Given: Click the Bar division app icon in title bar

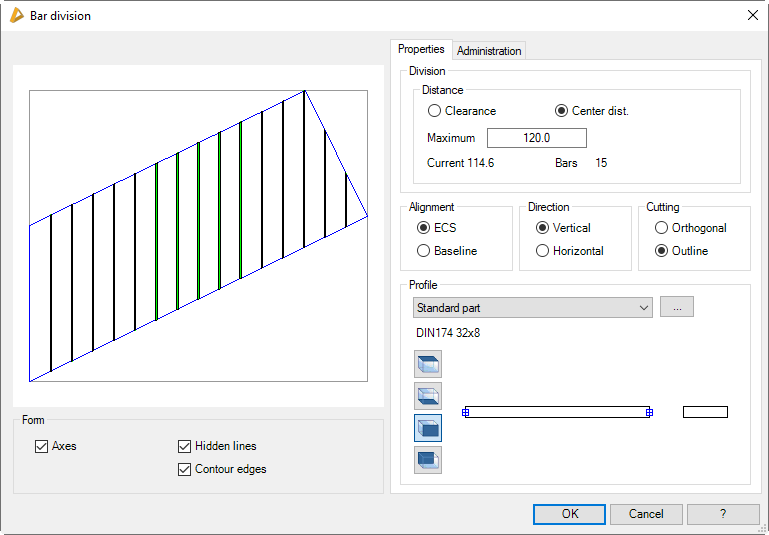Looking at the screenshot, I should (16, 15).
